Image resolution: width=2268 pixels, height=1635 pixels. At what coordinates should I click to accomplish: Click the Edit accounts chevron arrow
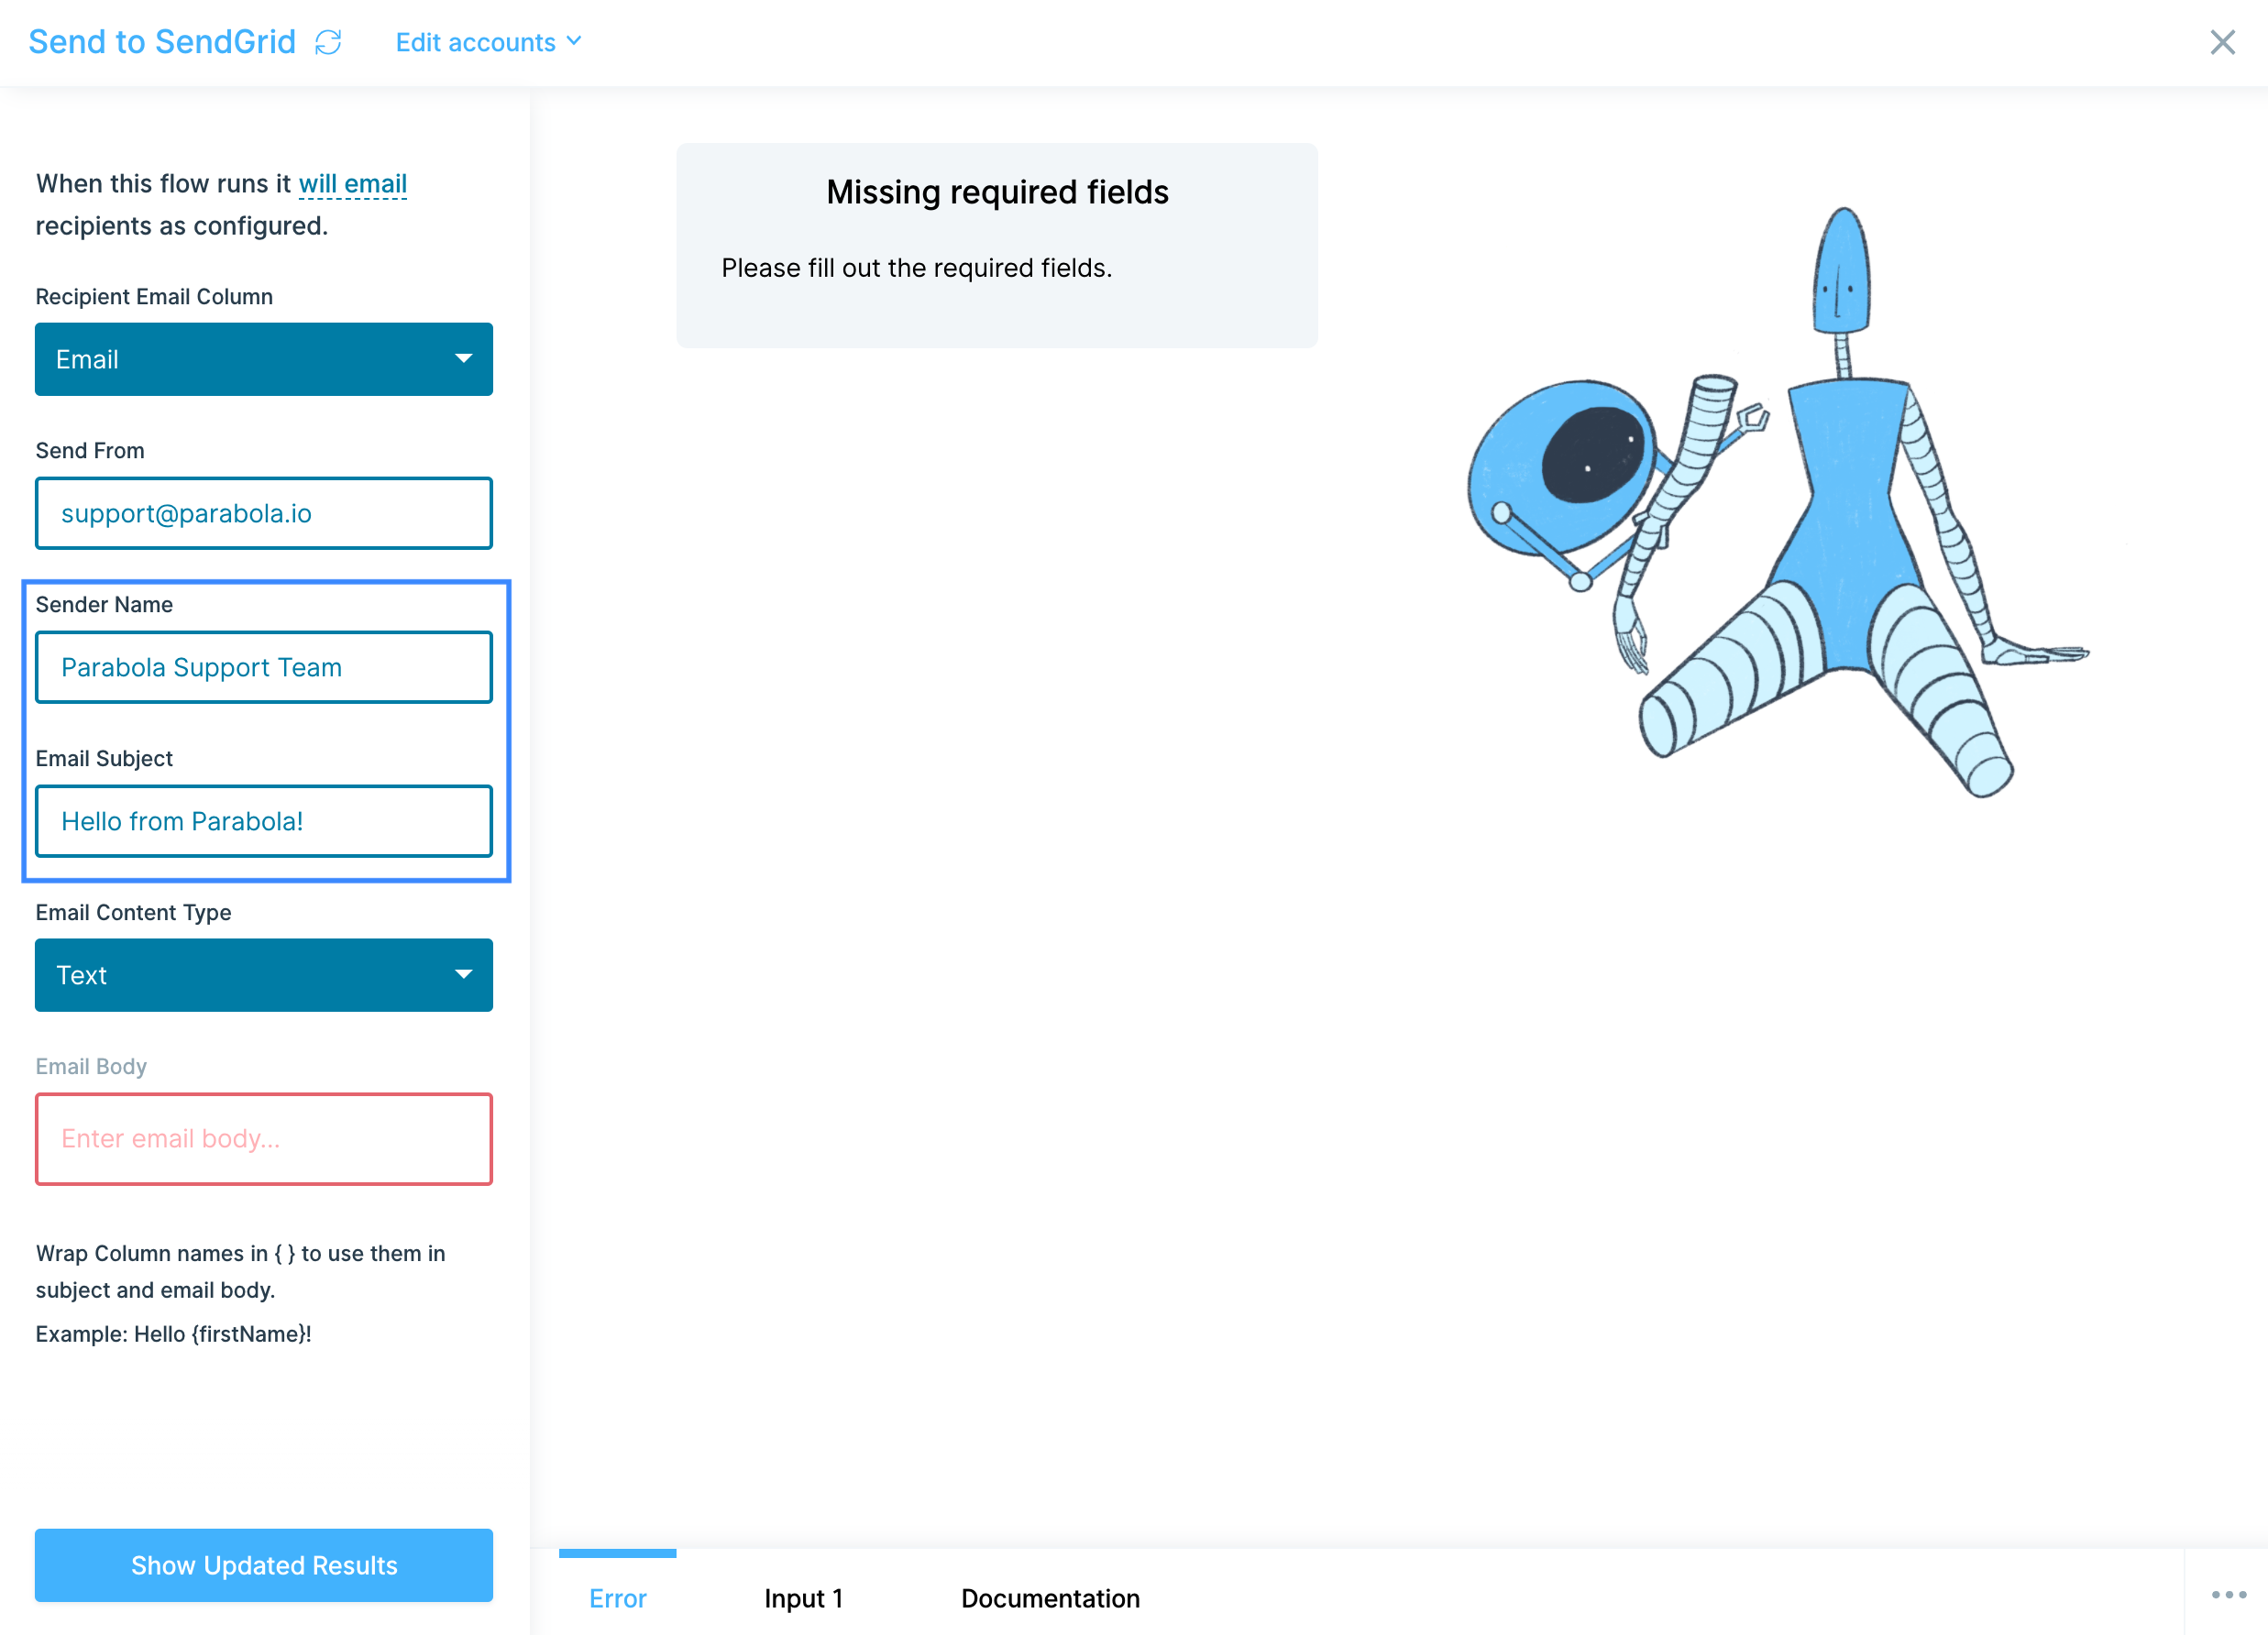coord(574,41)
